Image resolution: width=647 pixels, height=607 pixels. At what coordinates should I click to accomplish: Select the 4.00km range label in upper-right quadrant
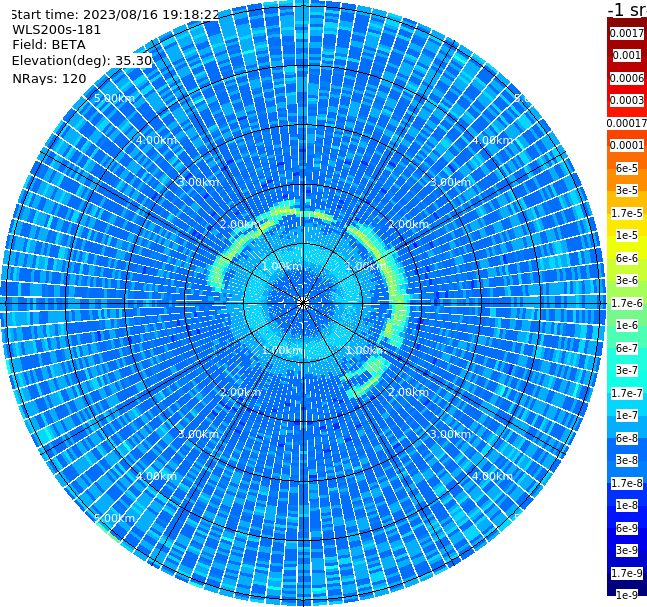tap(492, 140)
